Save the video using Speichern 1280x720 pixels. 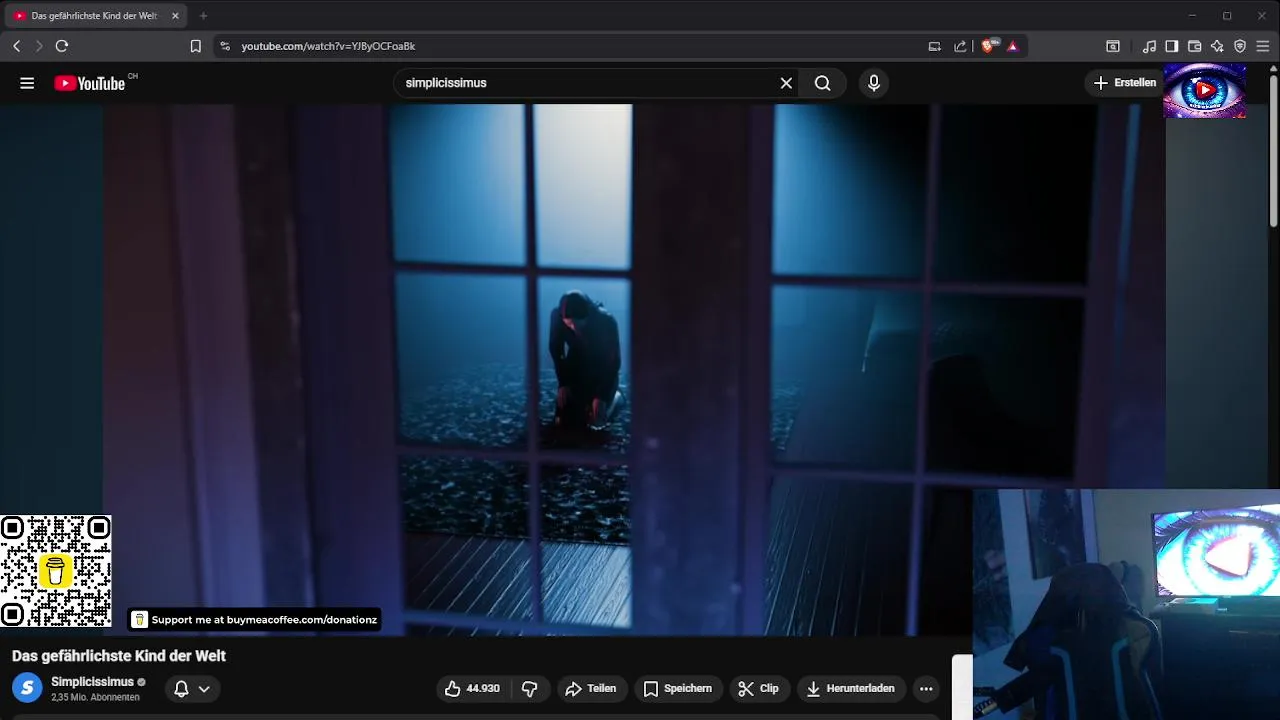pyautogui.click(x=677, y=688)
